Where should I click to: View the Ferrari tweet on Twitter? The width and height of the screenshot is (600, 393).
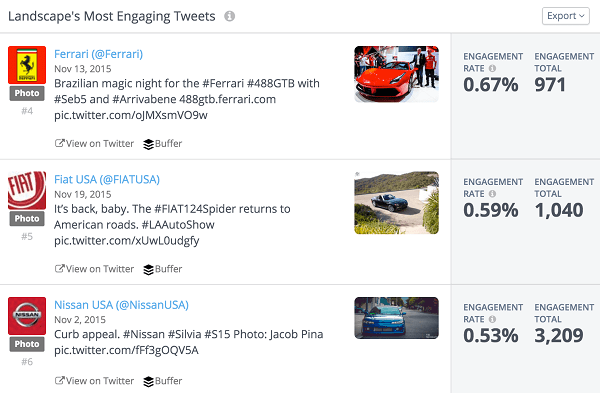(x=95, y=144)
